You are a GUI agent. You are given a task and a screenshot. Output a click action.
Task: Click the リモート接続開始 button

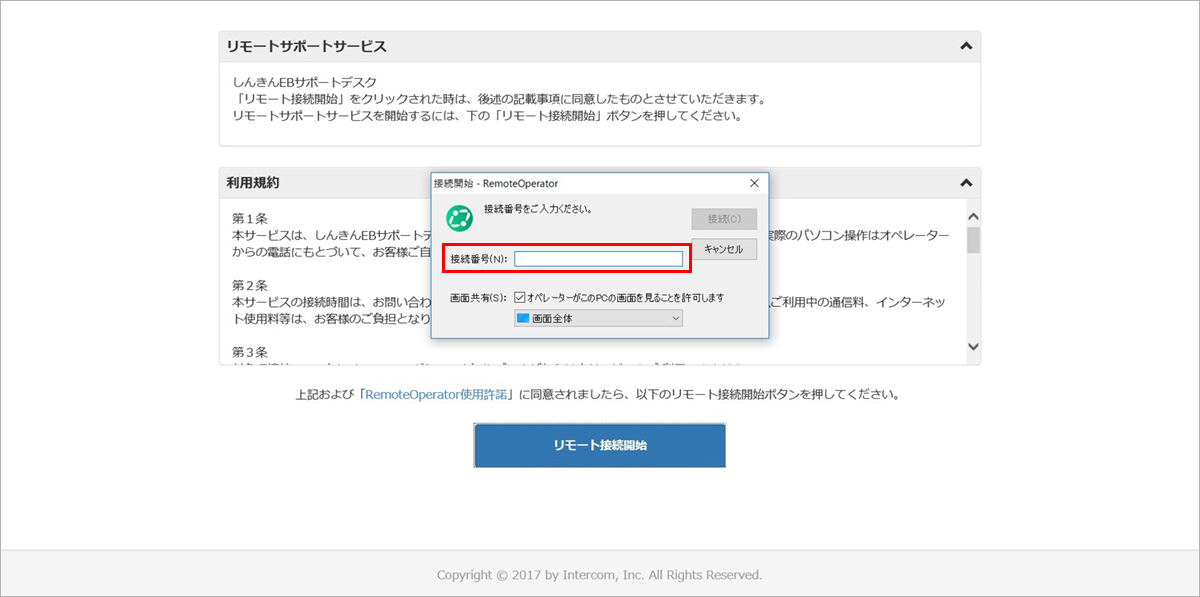pyautogui.click(x=600, y=445)
